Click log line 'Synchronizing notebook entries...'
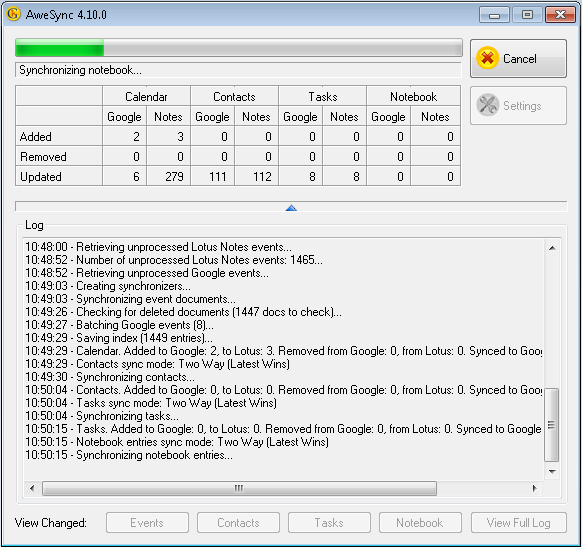Viewport: 582px width, 547px height. click(x=129, y=455)
